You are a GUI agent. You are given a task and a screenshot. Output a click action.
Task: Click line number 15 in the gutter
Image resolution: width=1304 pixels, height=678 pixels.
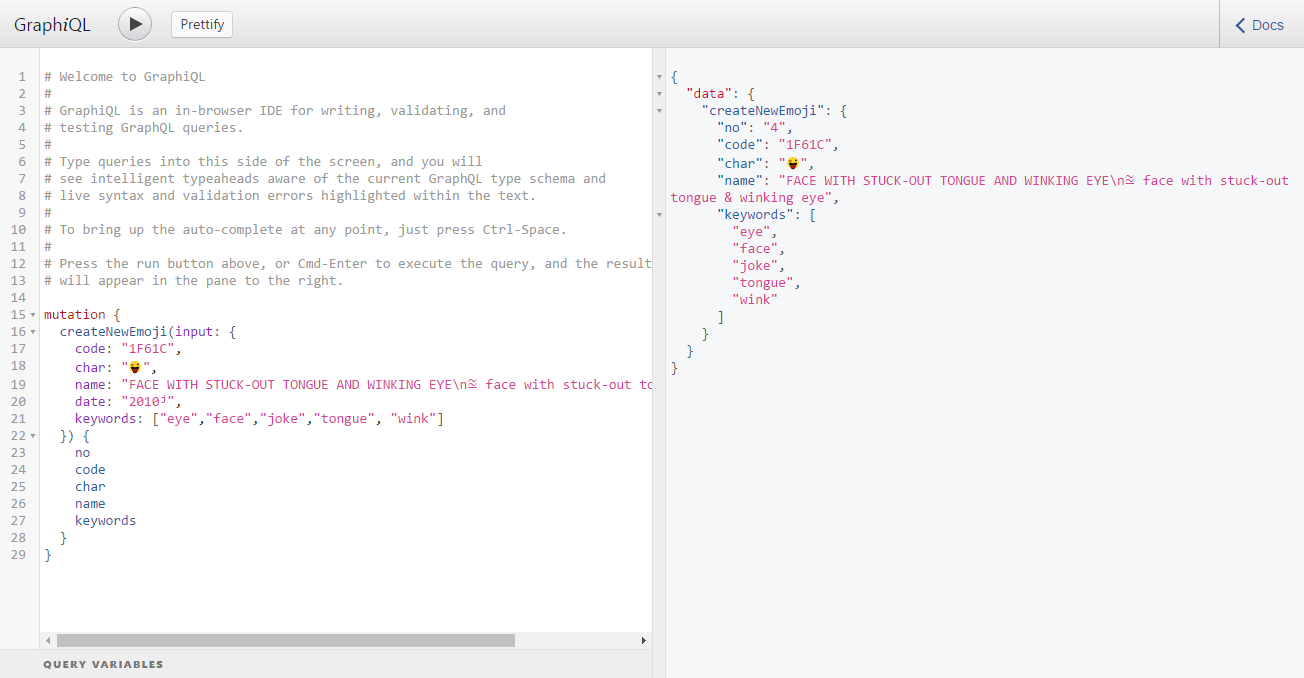point(19,315)
